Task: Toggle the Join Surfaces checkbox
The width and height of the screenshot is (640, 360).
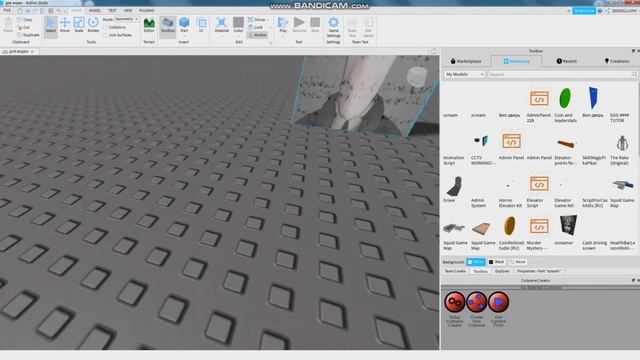Action: [x=105, y=35]
